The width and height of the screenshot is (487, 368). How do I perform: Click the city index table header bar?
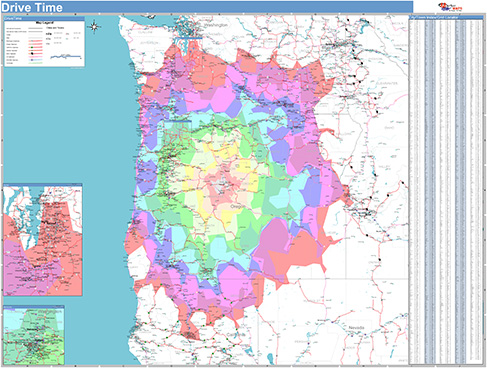[446, 17]
